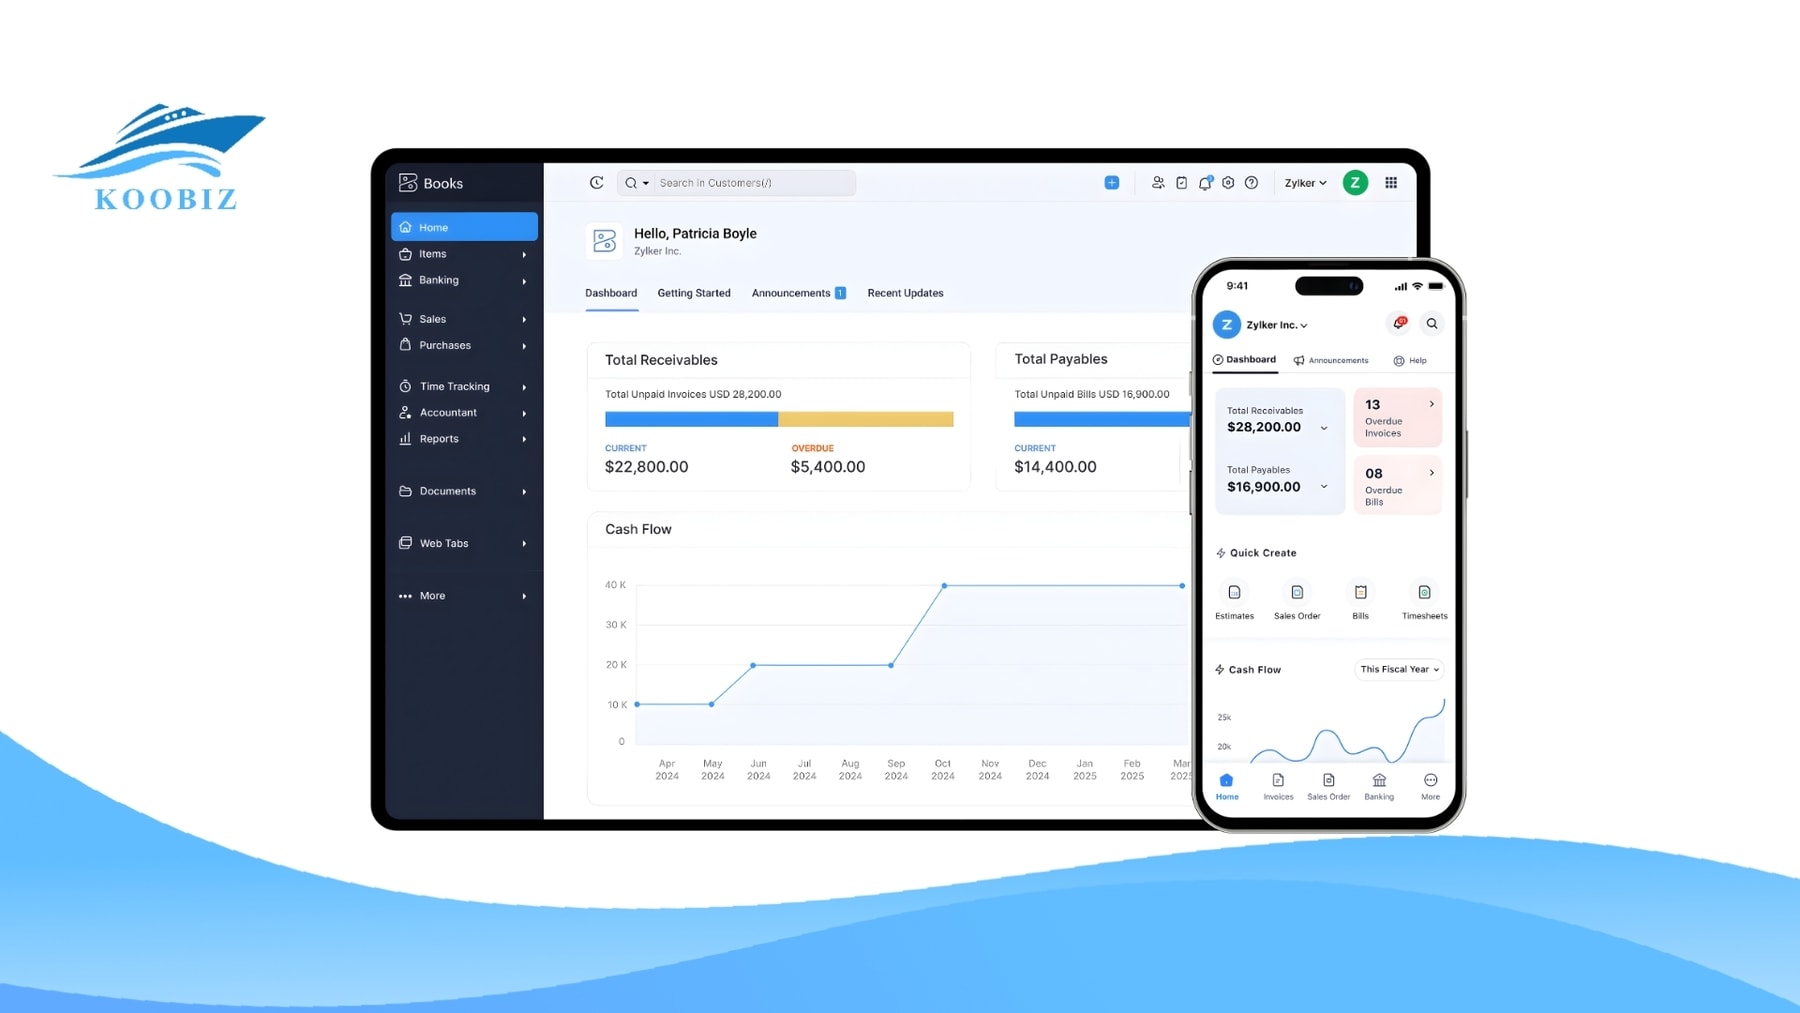Click the yellow overdue receivables bar segment
Viewport: 1800px width, 1013px height.
pyautogui.click(x=865, y=420)
